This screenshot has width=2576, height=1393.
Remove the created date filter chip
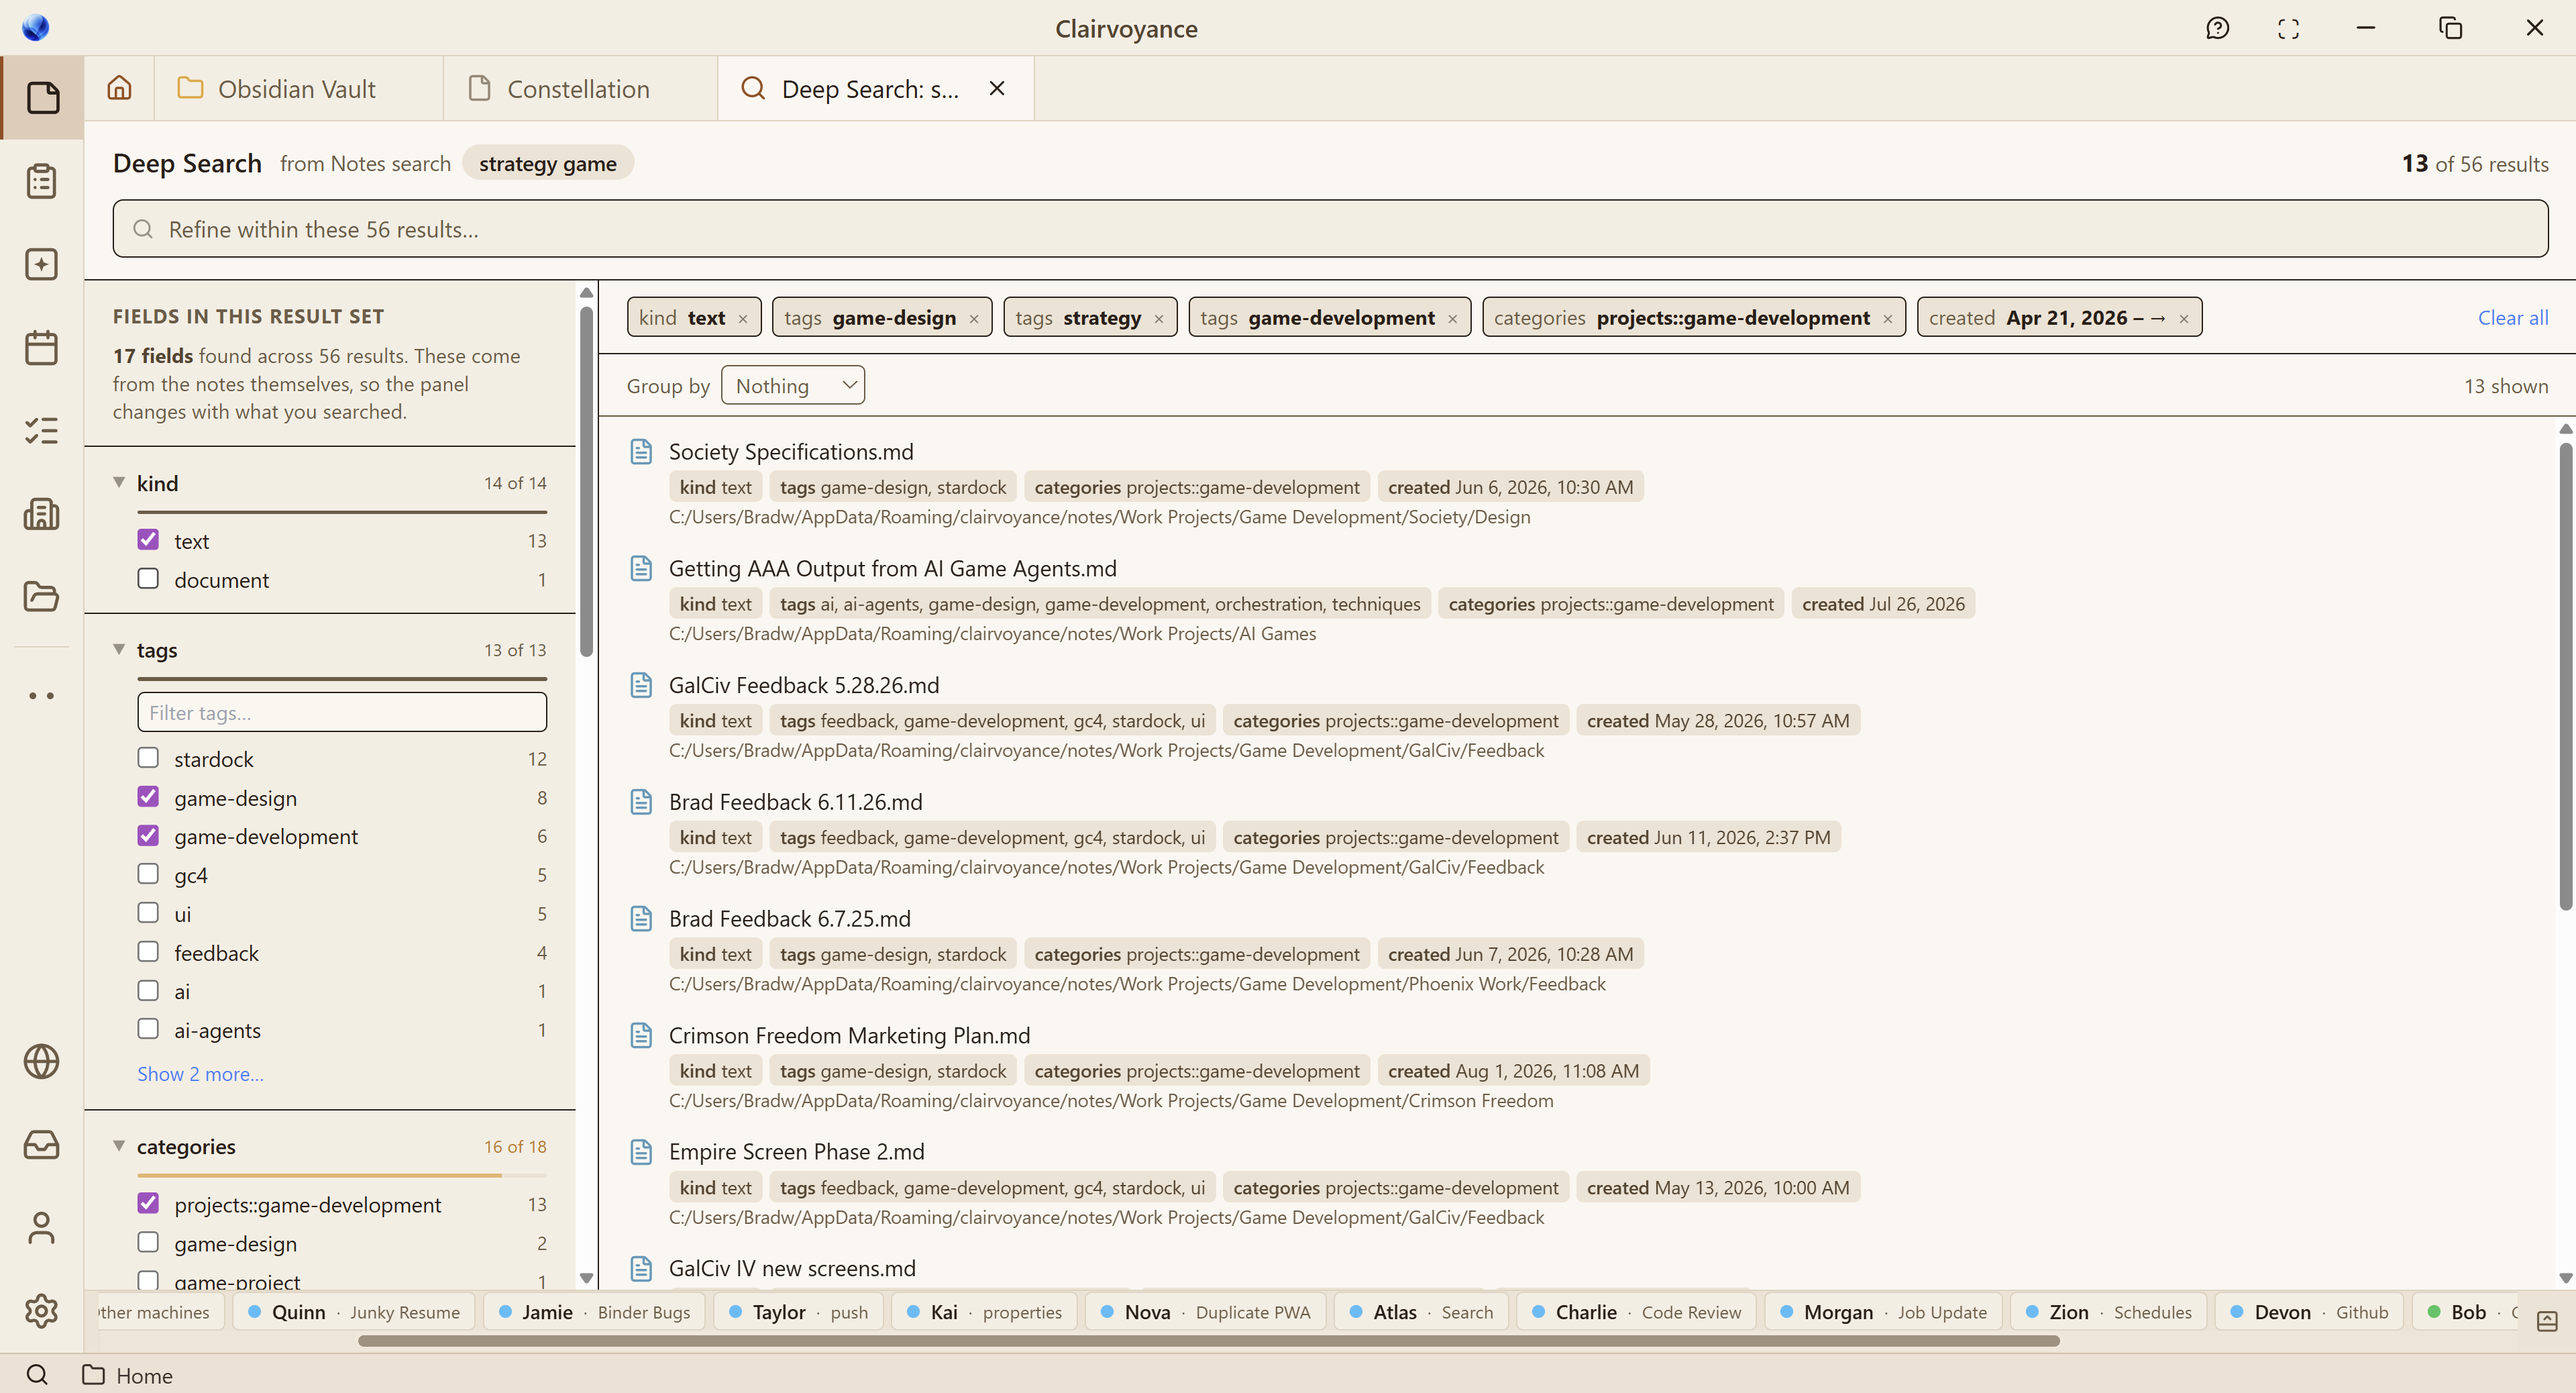2184,318
